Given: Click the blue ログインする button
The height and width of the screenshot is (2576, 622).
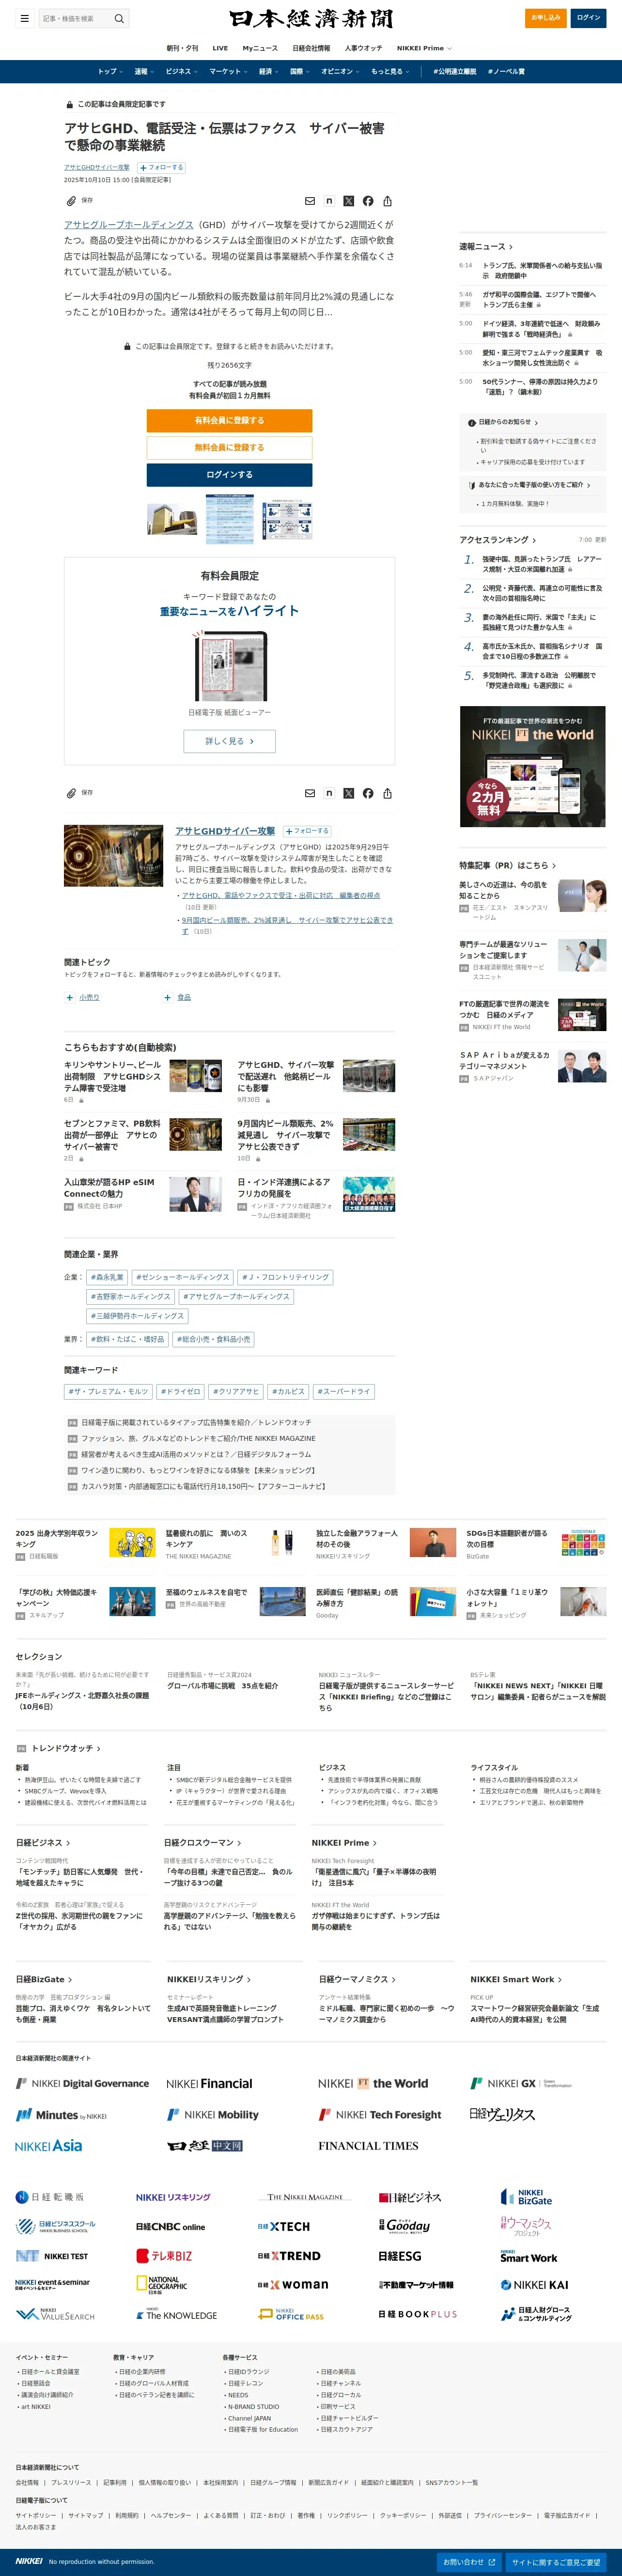Looking at the screenshot, I should (229, 474).
